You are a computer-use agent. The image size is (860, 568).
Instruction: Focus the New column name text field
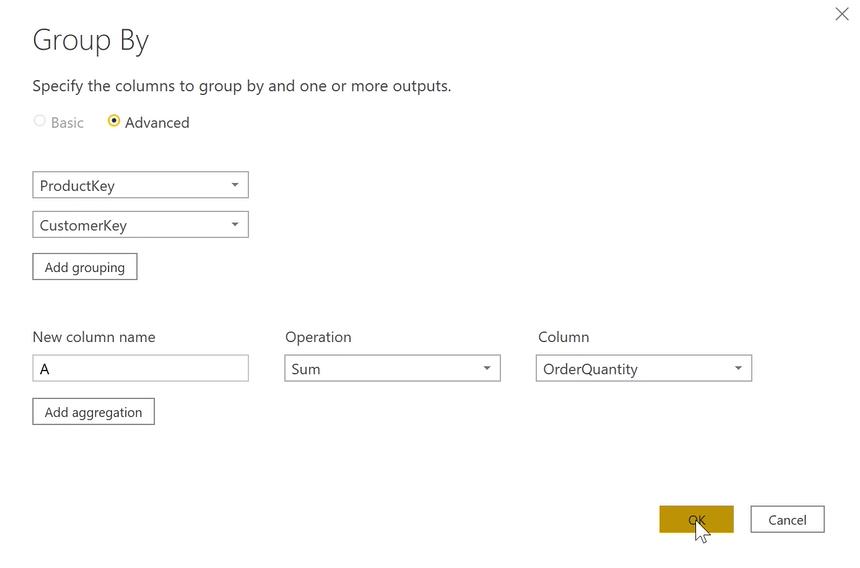(140, 369)
